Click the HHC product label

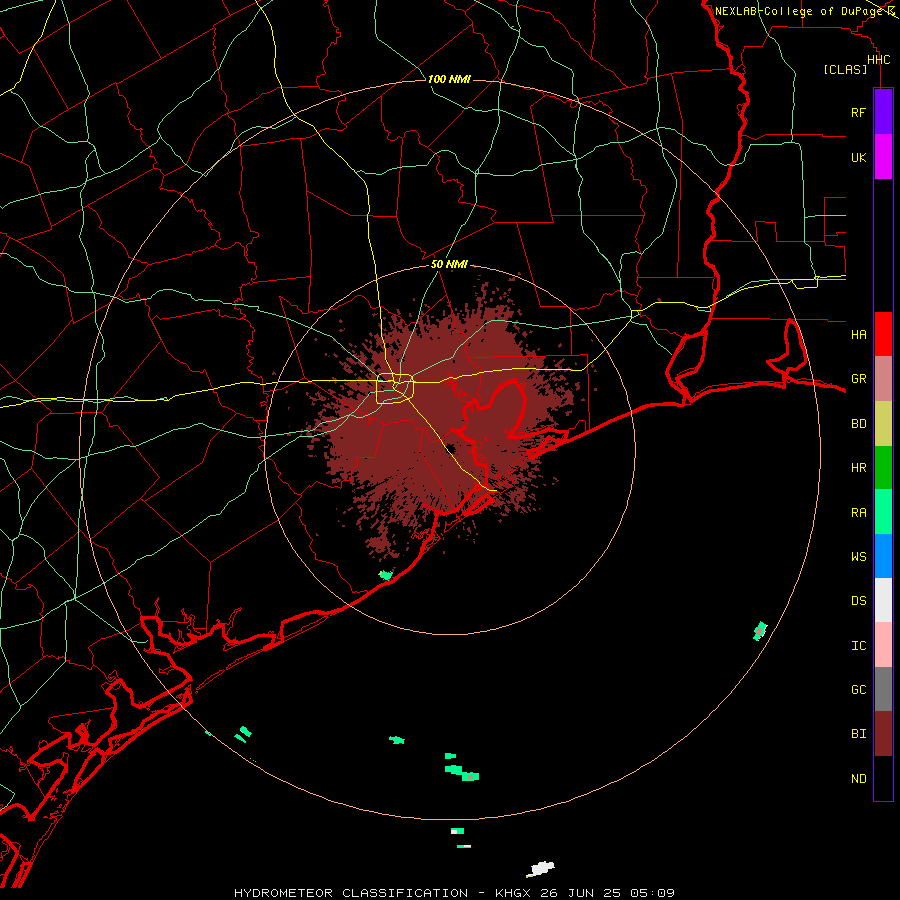pyautogui.click(x=878, y=60)
